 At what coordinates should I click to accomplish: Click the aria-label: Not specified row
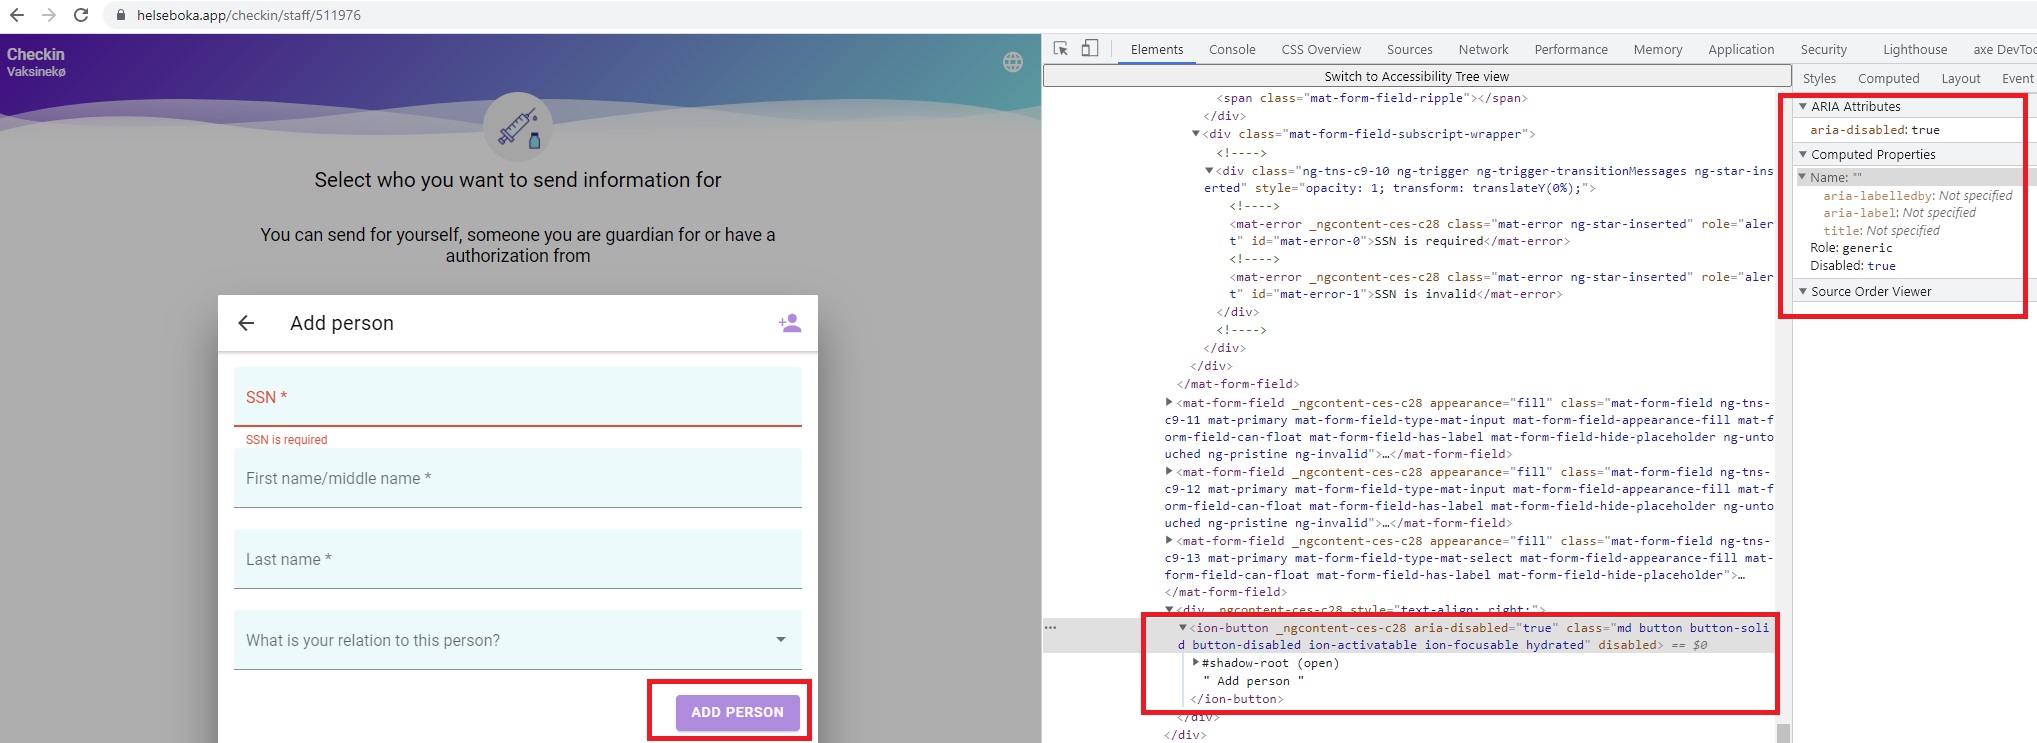click(1899, 213)
